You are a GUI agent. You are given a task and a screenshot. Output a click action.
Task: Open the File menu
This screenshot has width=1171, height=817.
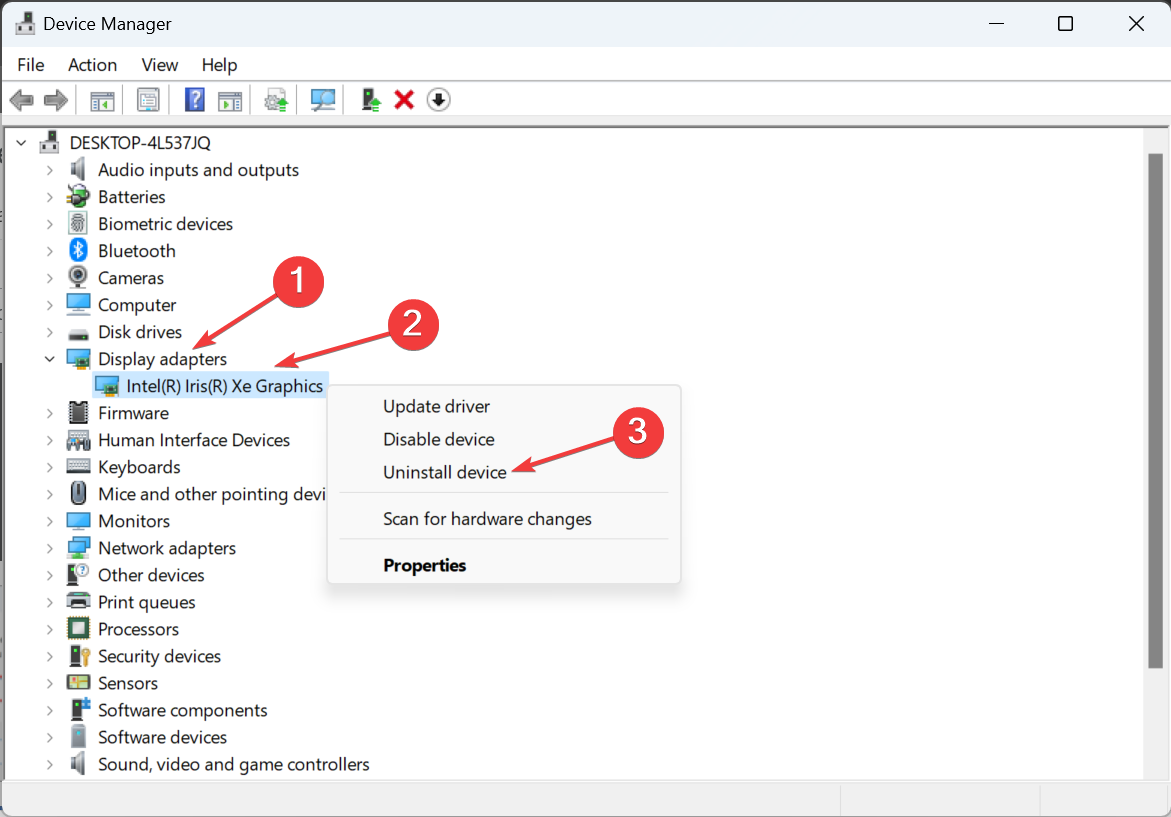(31, 65)
